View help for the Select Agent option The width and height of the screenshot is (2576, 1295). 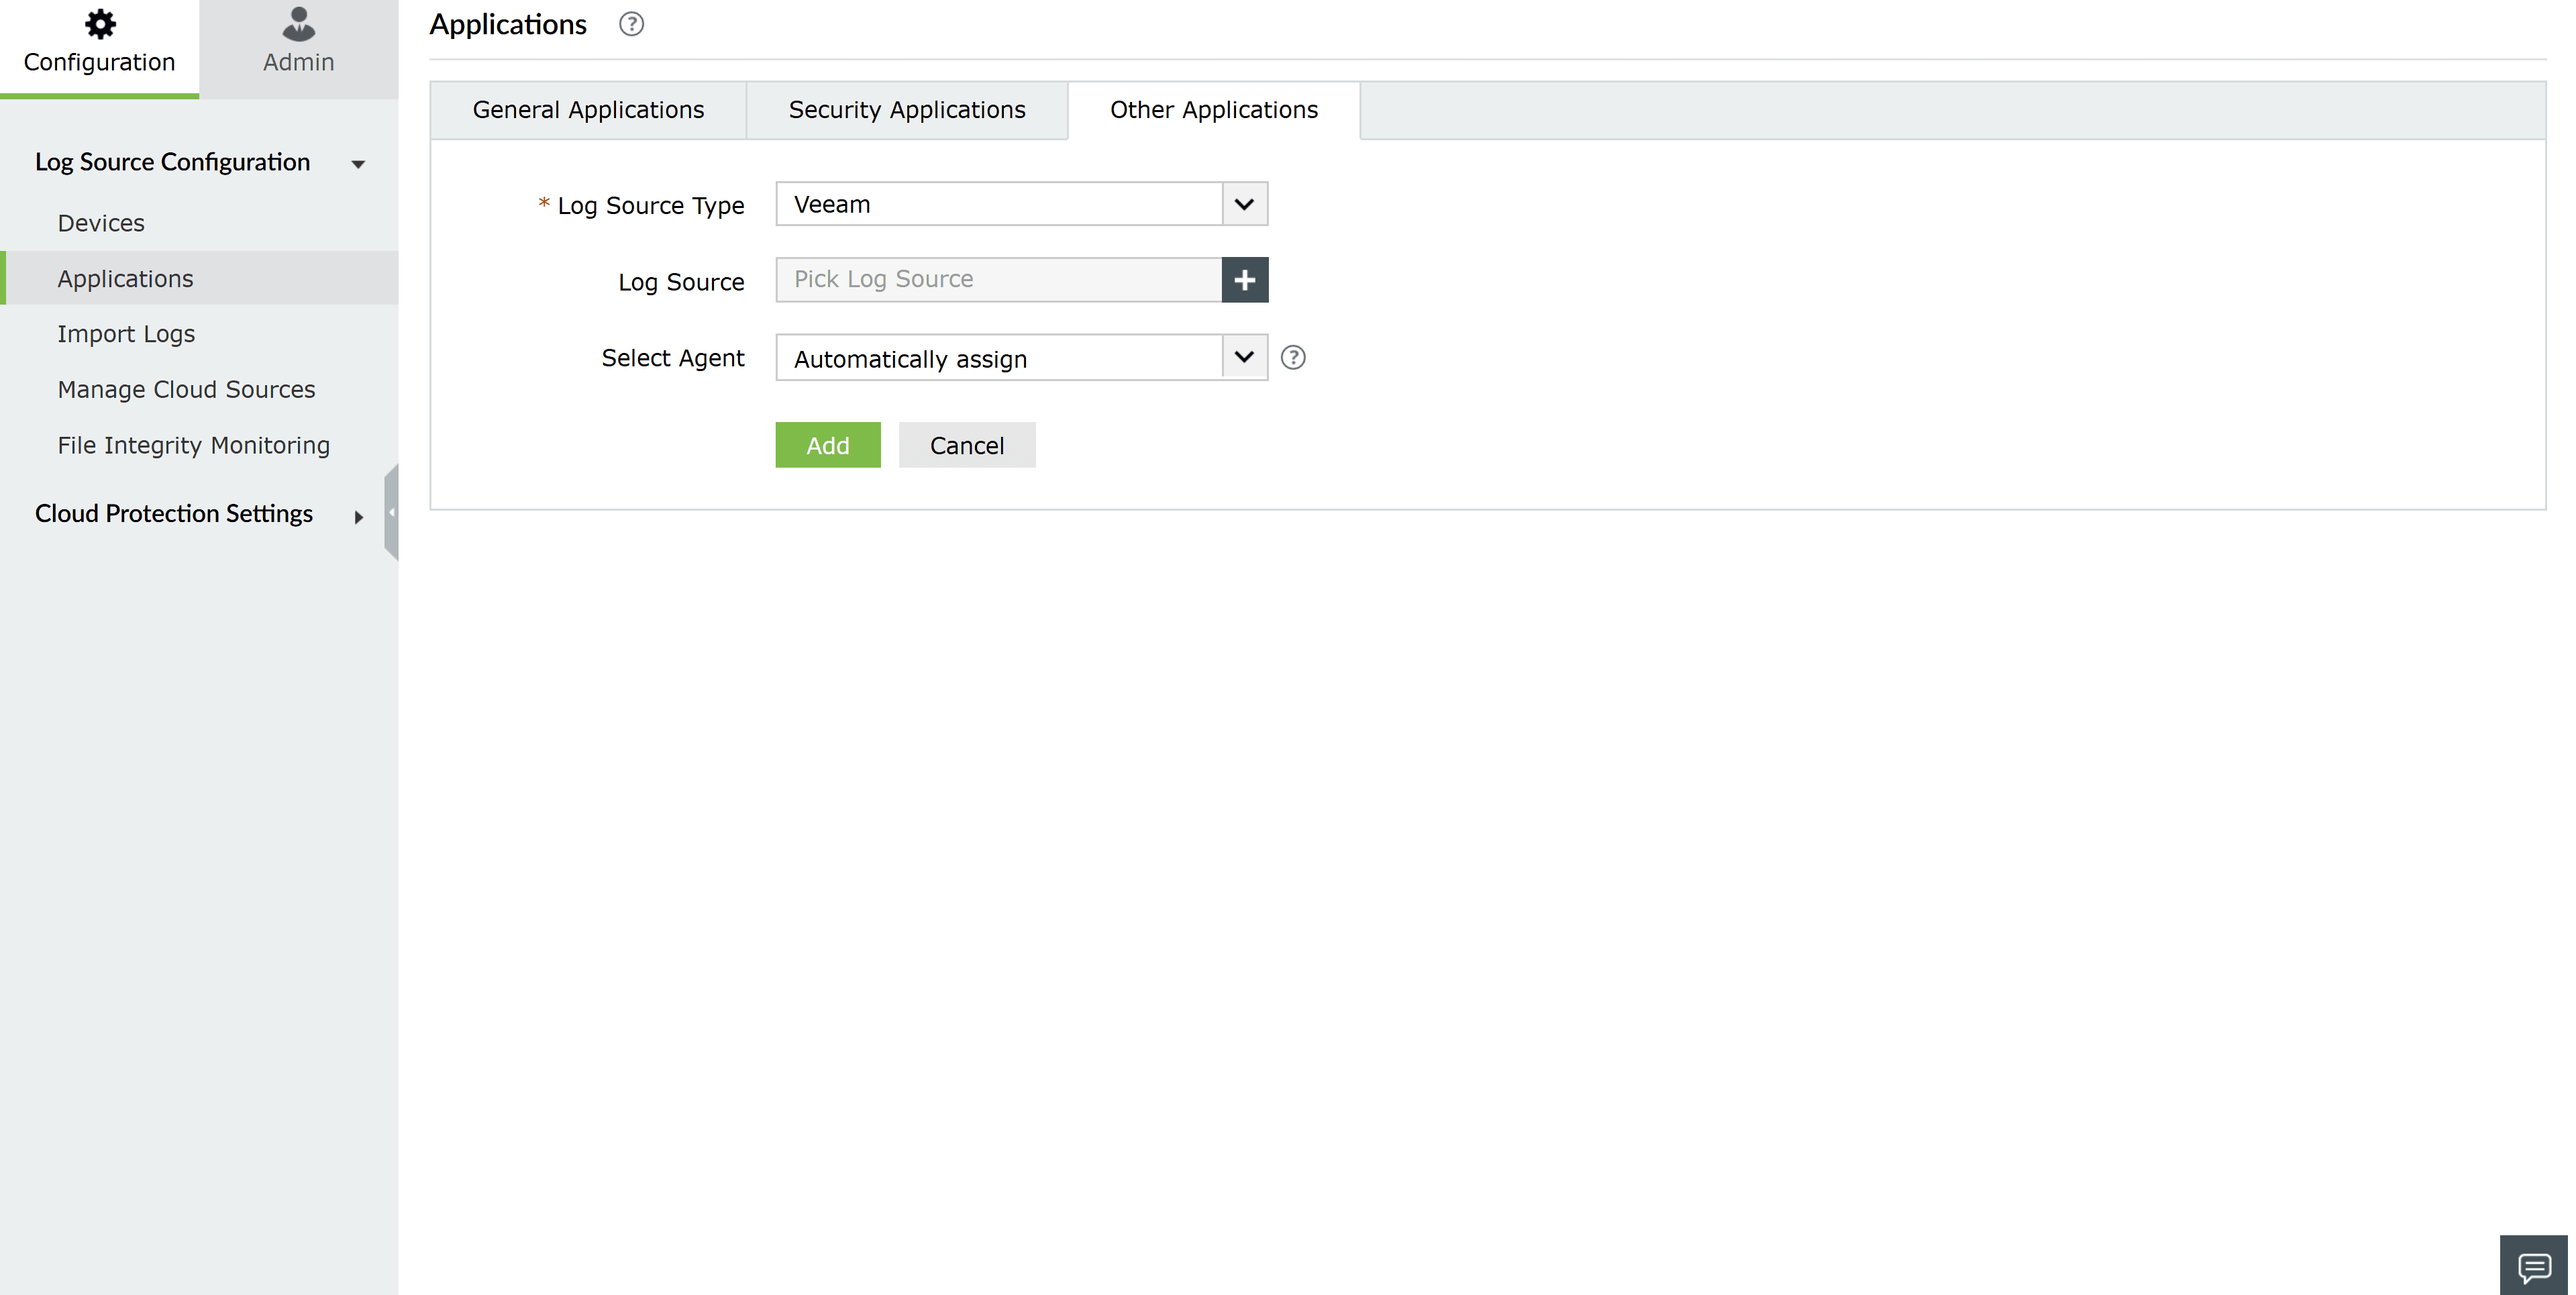coord(1292,357)
